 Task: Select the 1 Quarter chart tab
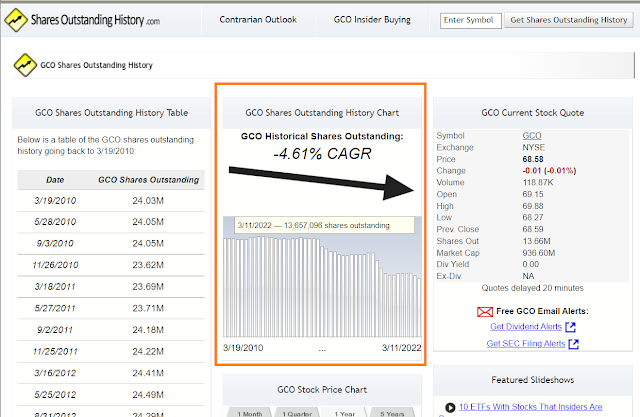297,413
